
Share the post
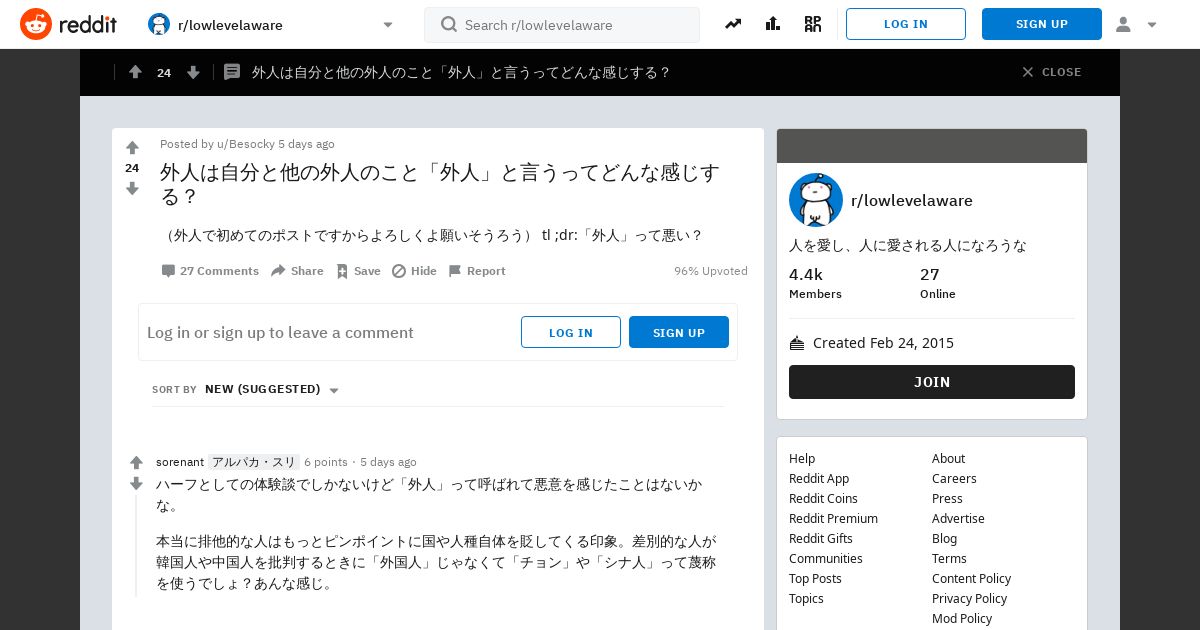point(297,271)
